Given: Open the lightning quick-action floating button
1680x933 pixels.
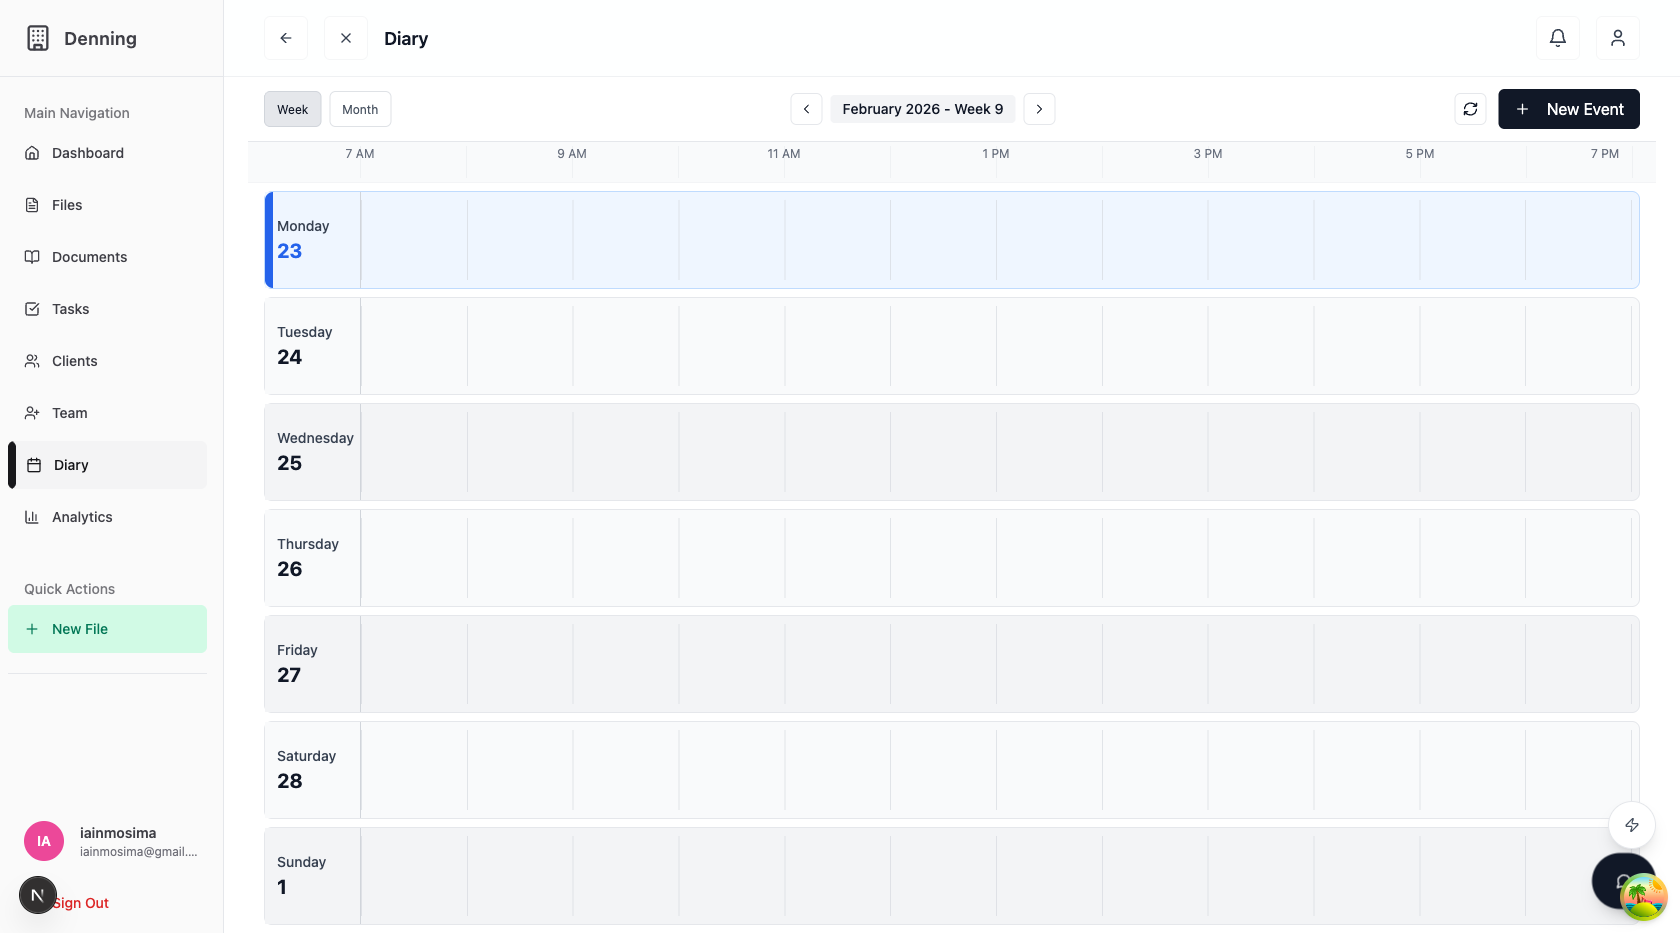Looking at the screenshot, I should click(x=1631, y=825).
